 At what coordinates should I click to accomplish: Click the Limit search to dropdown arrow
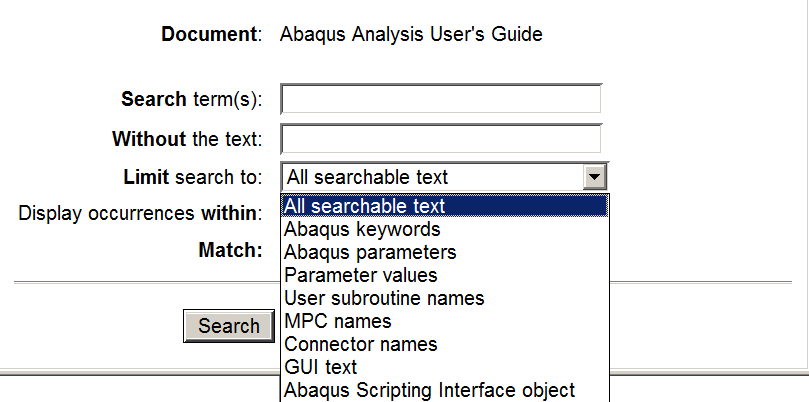(x=595, y=178)
